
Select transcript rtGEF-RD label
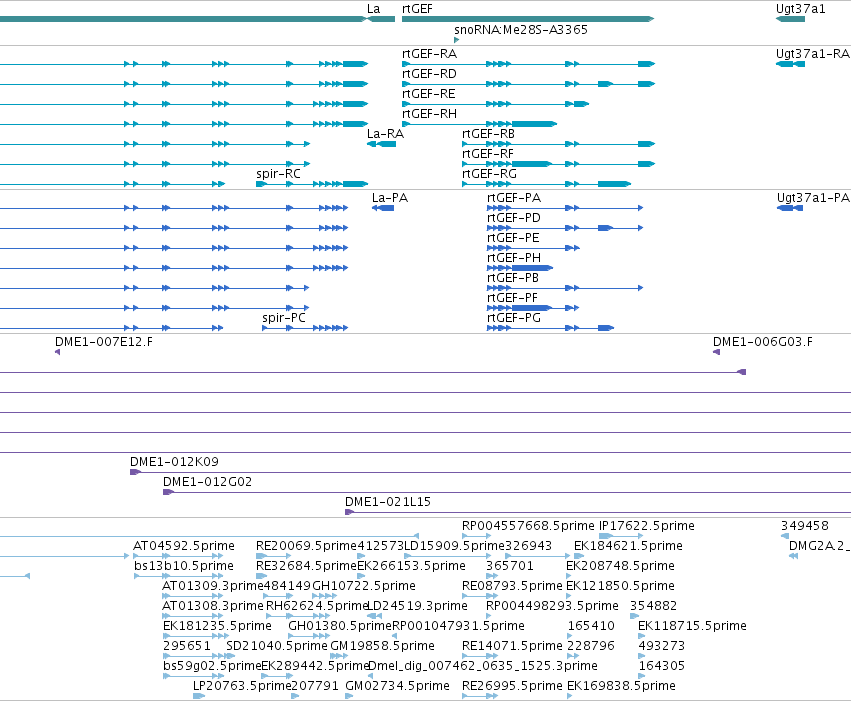coord(429,74)
